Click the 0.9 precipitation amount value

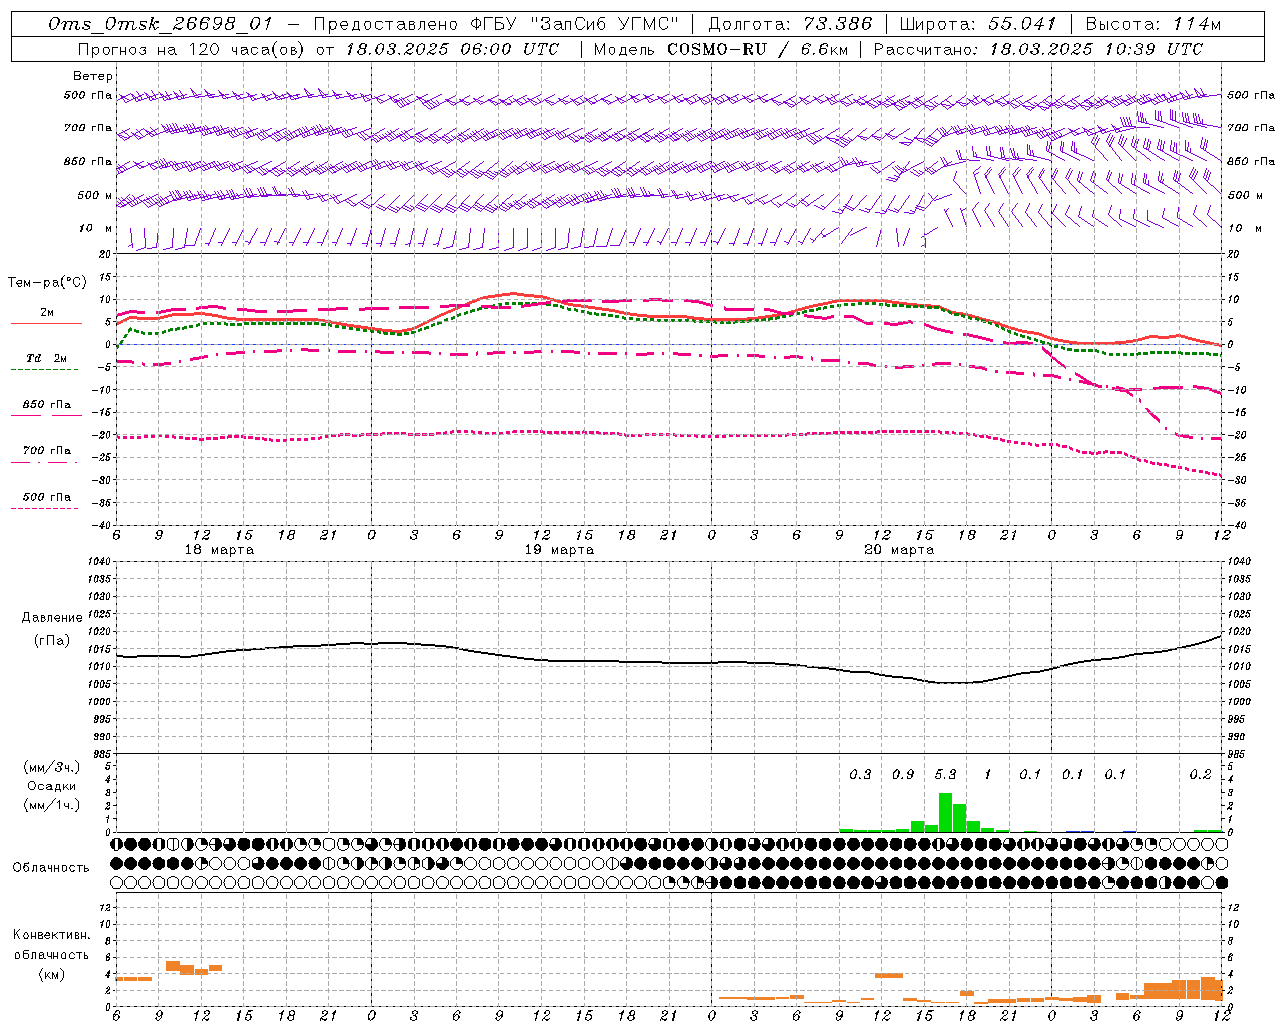click(903, 775)
